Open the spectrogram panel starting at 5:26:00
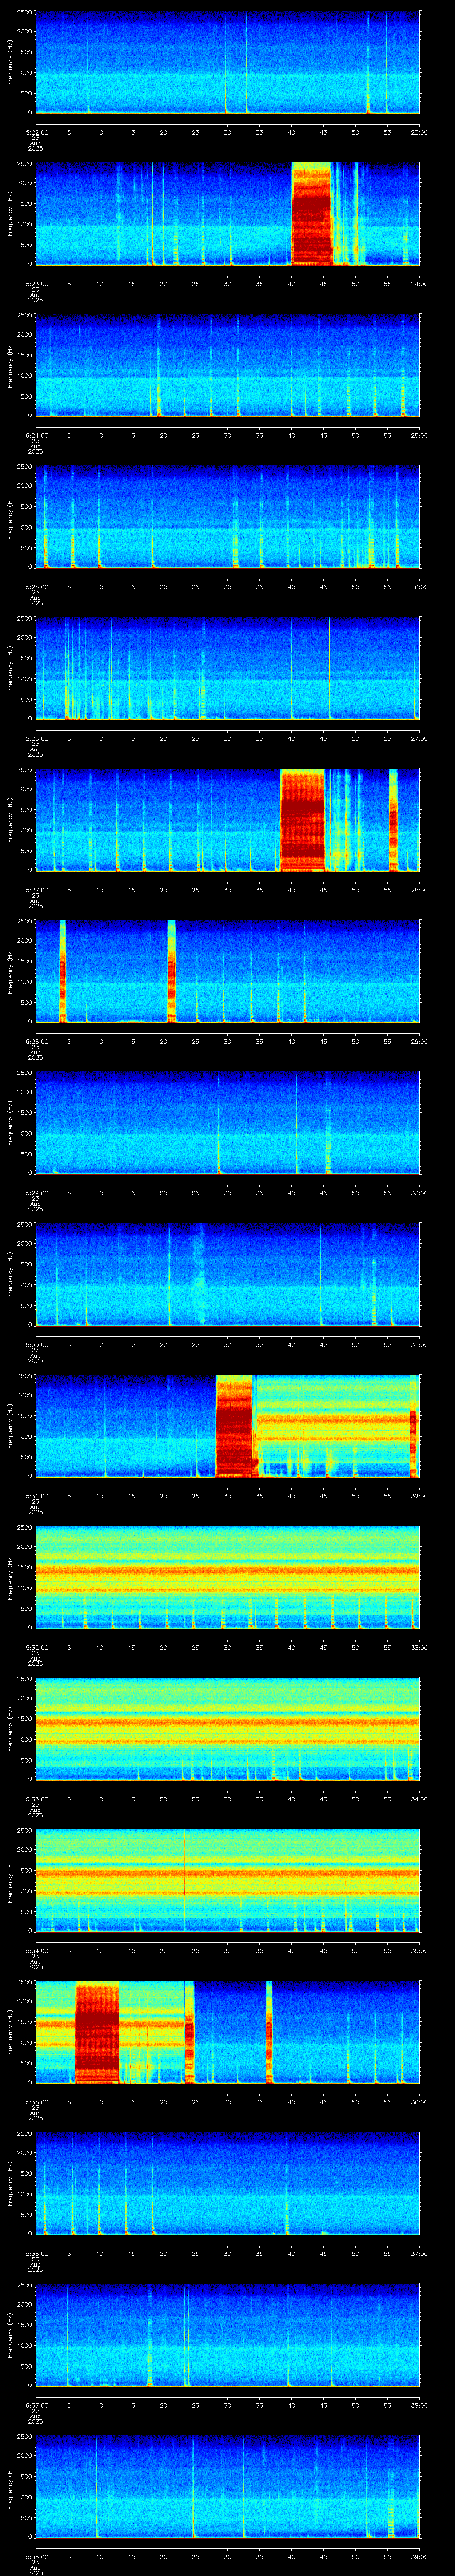 click(x=227, y=668)
